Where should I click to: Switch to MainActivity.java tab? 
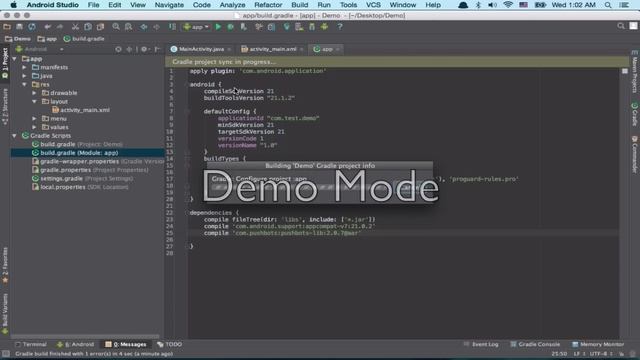(201, 49)
